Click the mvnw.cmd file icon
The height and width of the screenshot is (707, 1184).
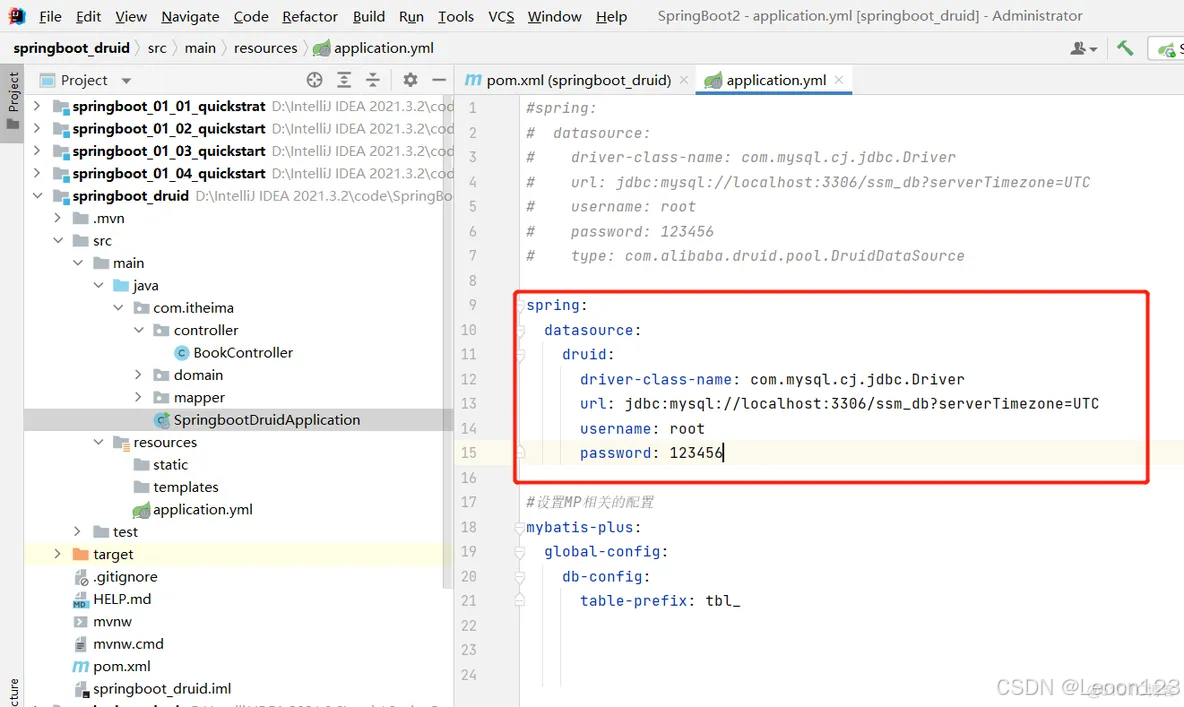tap(81, 644)
